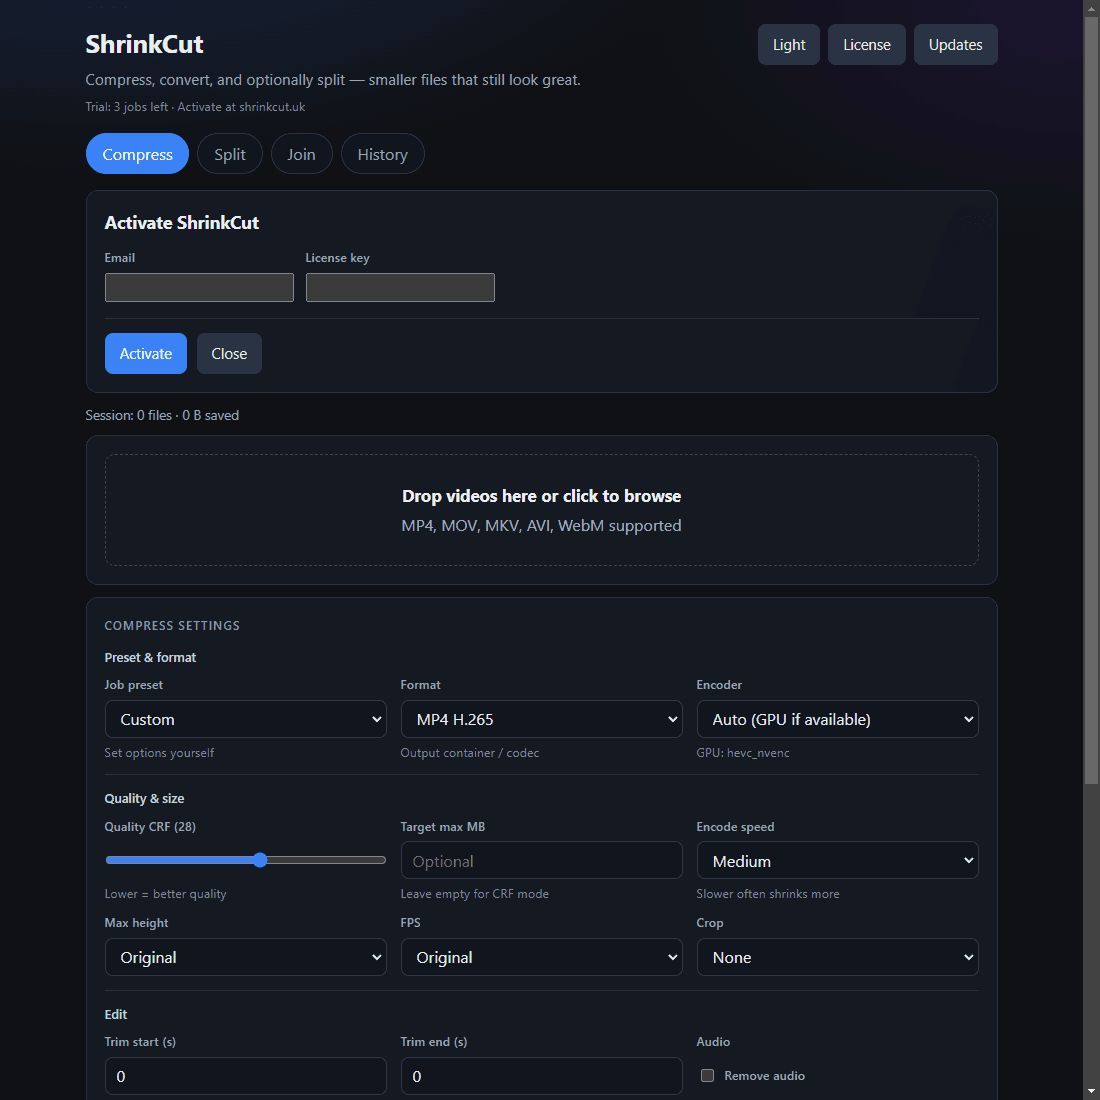The width and height of the screenshot is (1100, 1100).
Task: Click the Trim start (s) field
Action: (x=246, y=1076)
